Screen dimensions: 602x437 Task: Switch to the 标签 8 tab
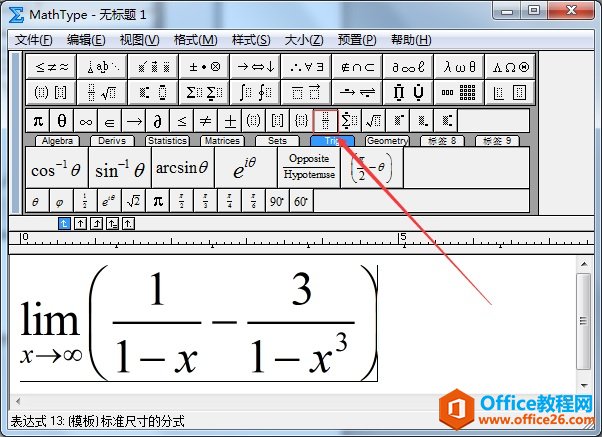point(442,141)
